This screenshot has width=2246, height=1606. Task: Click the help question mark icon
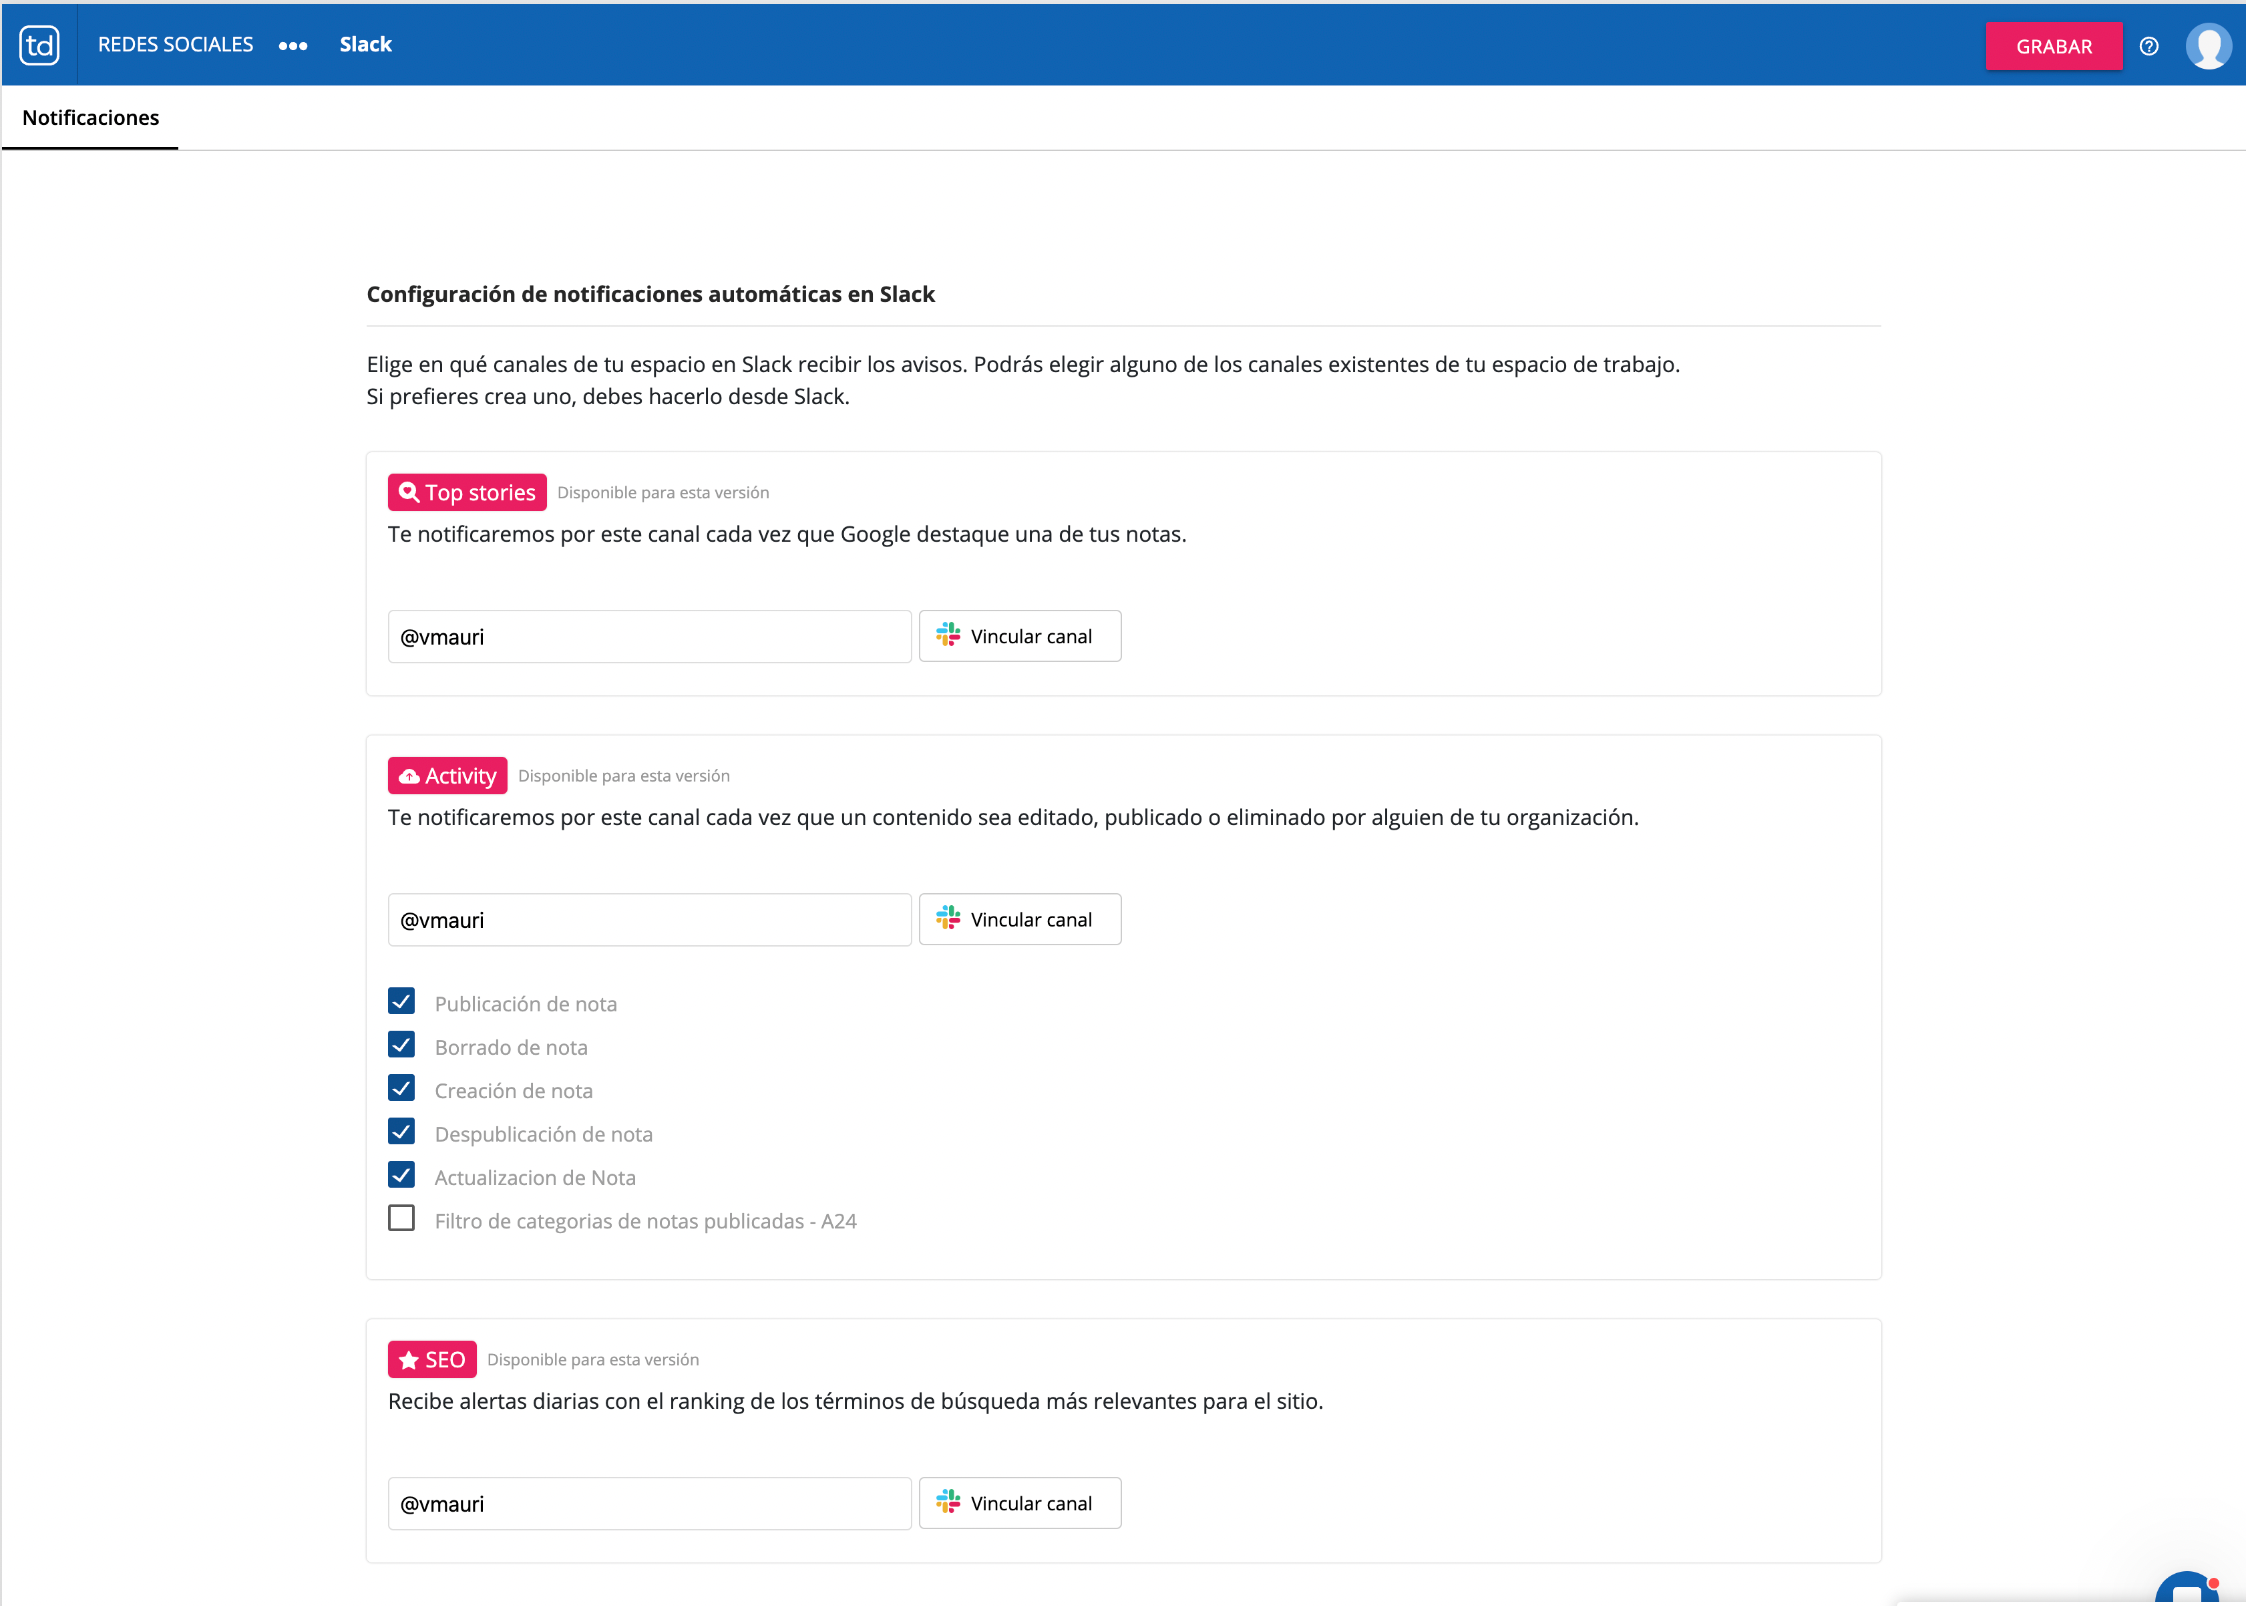[x=2149, y=46]
